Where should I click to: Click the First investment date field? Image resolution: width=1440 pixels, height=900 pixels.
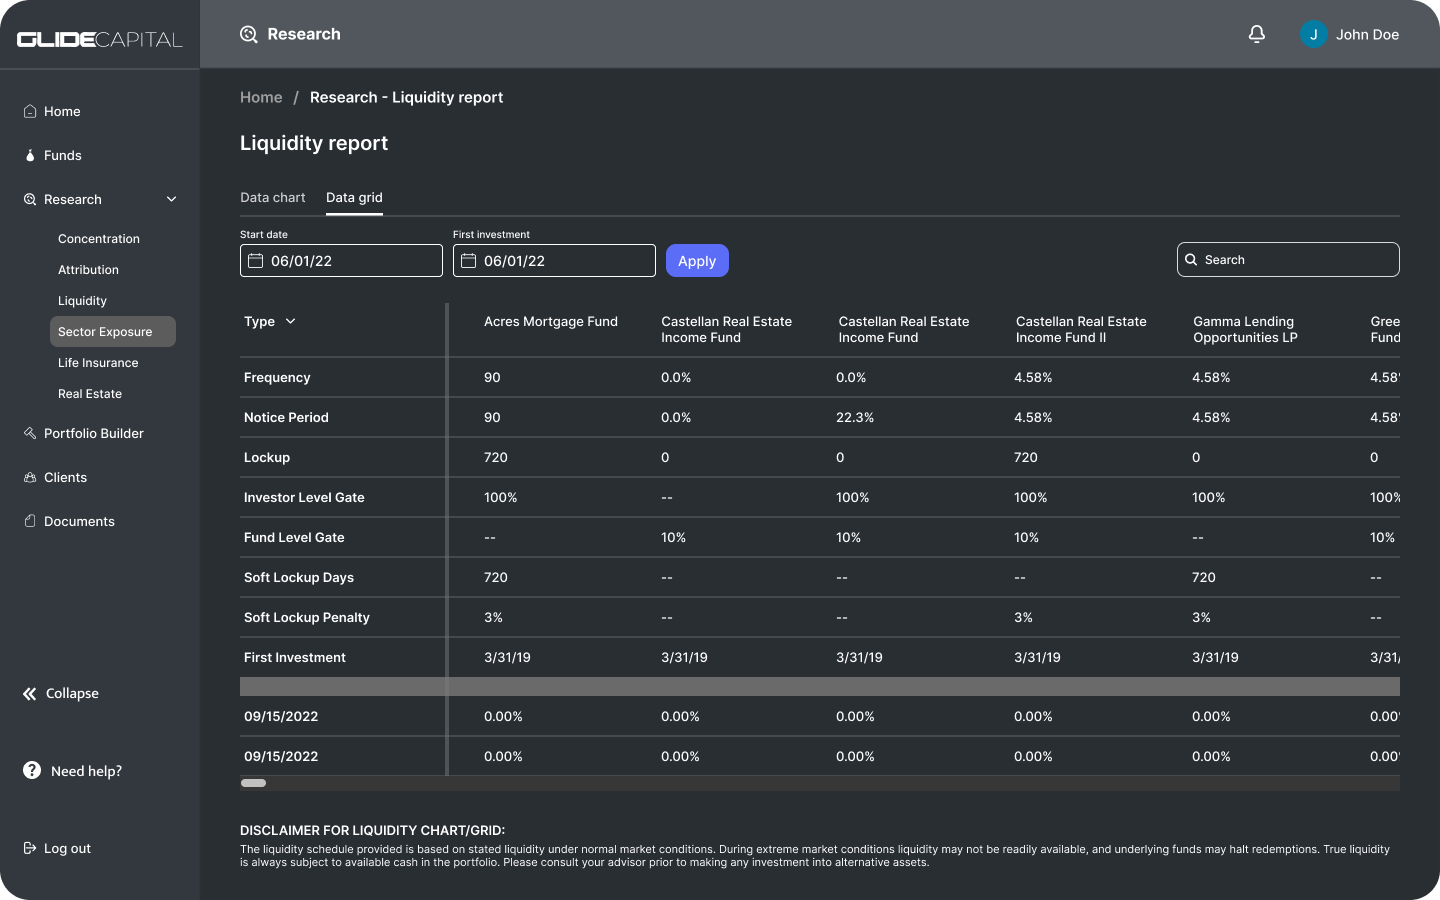point(554,261)
